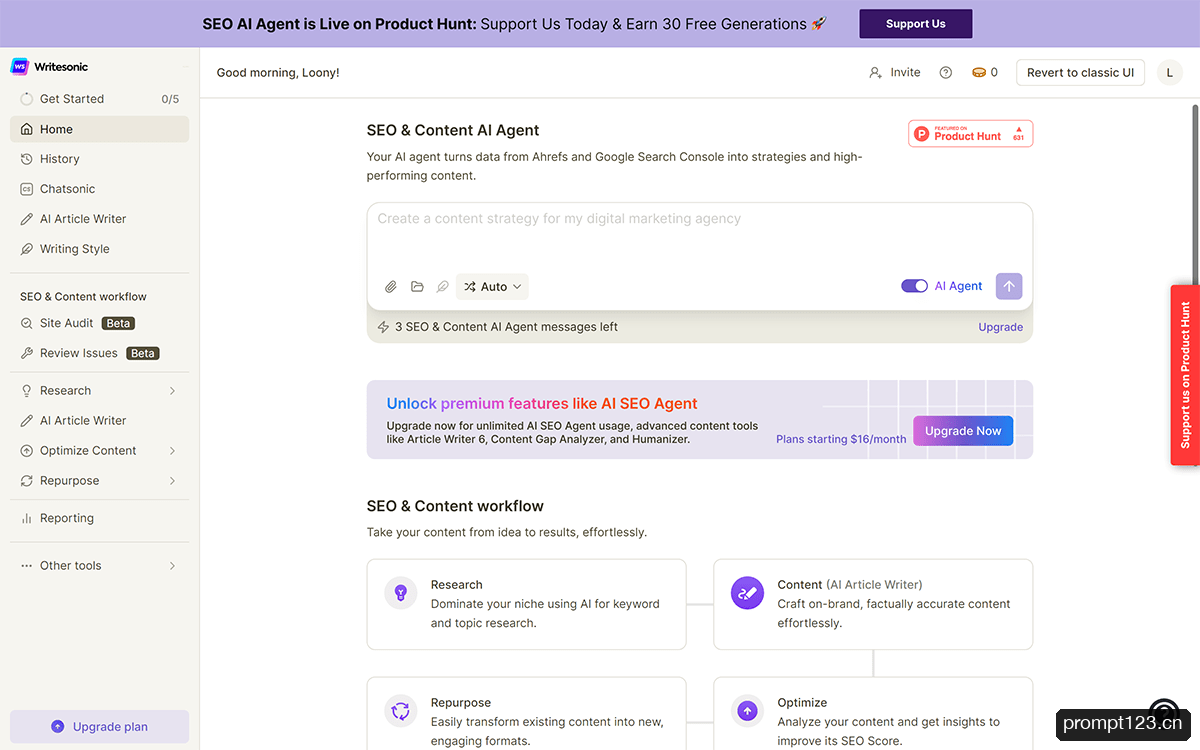Viewport: 1200px width, 750px height.
Task: Click Plans starting $16/month link
Action: 841,439
